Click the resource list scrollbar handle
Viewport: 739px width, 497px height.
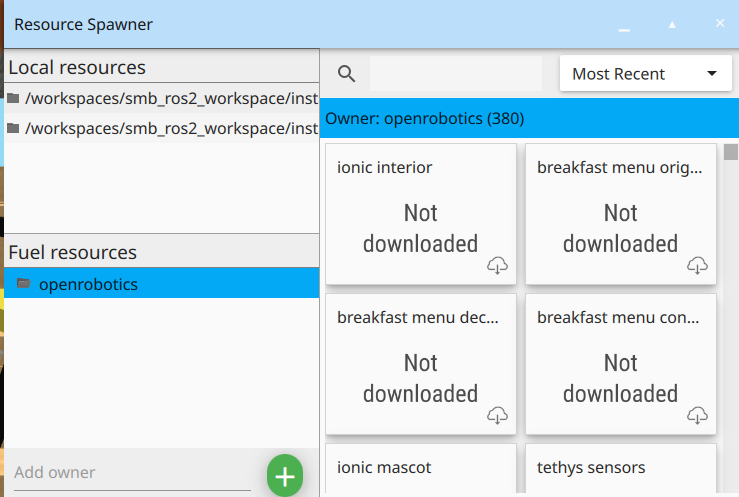tap(731, 152)
